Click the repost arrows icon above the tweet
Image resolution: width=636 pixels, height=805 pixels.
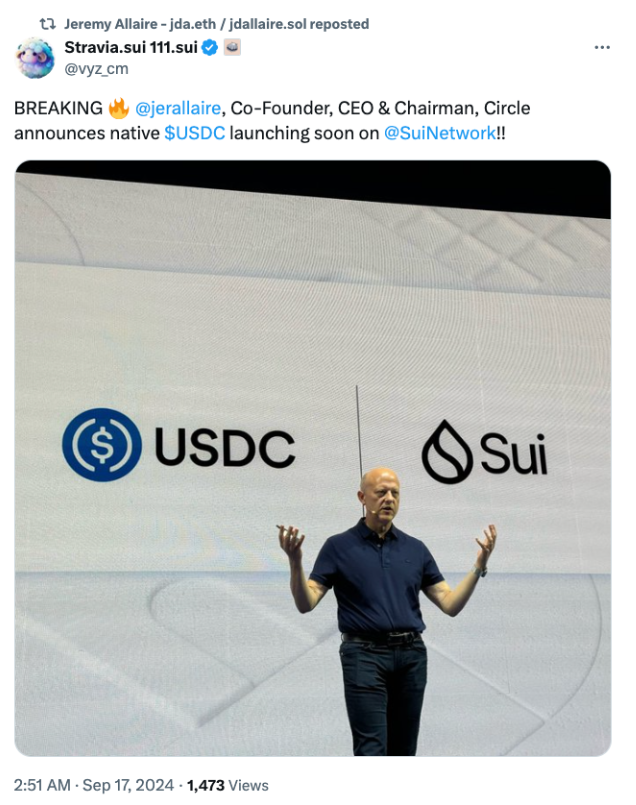pos(48,24)
